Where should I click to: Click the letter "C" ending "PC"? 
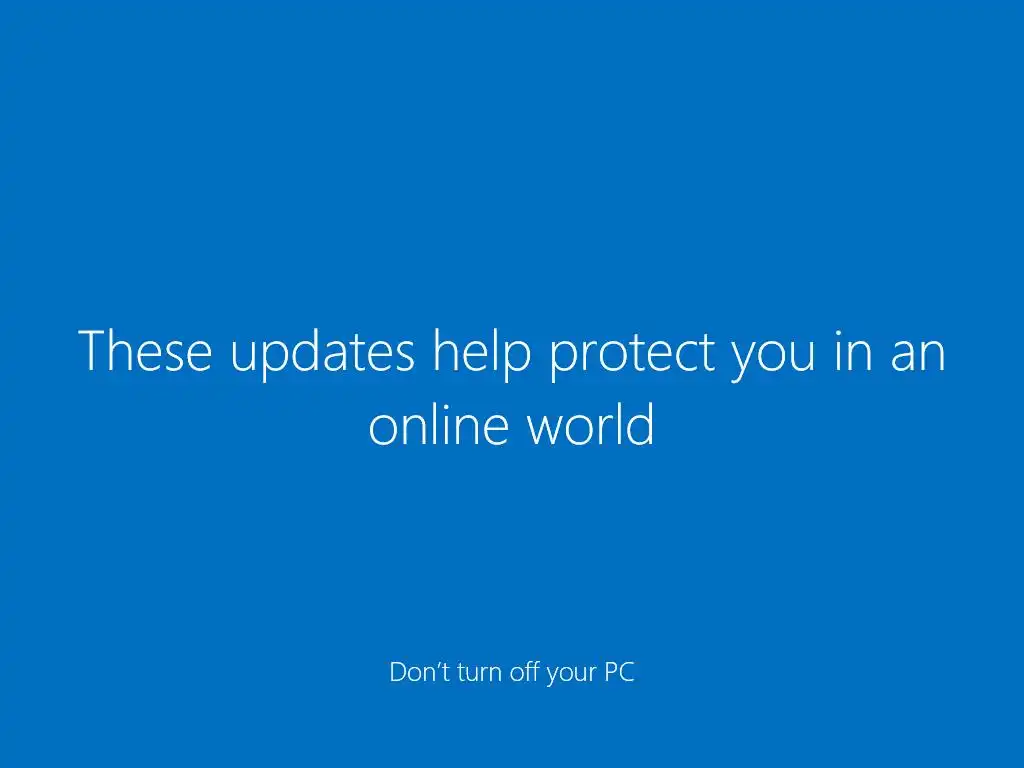point(627,672)
